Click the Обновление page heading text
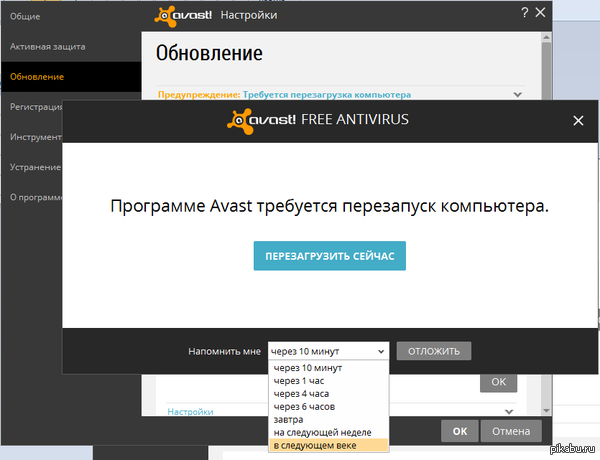The image size is (600, 460). pyautogui.click(x=209, y=53)
